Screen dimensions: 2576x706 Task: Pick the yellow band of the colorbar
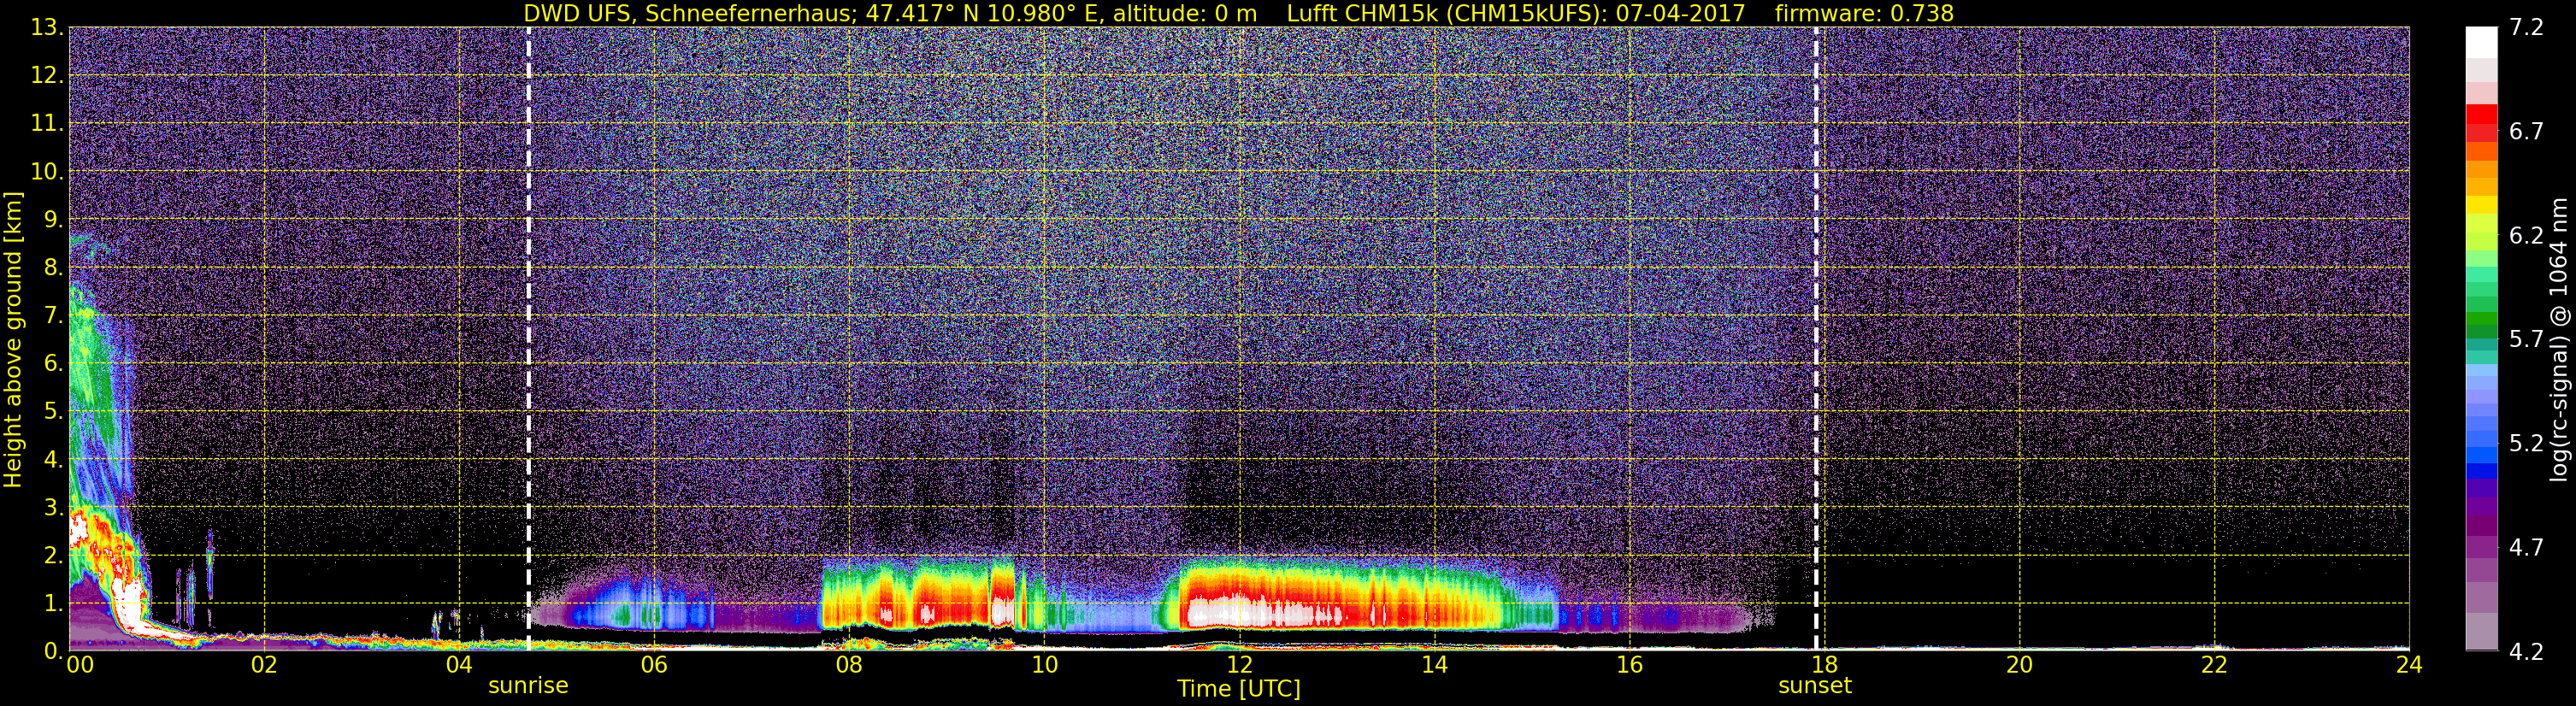tap(2481, 205)
